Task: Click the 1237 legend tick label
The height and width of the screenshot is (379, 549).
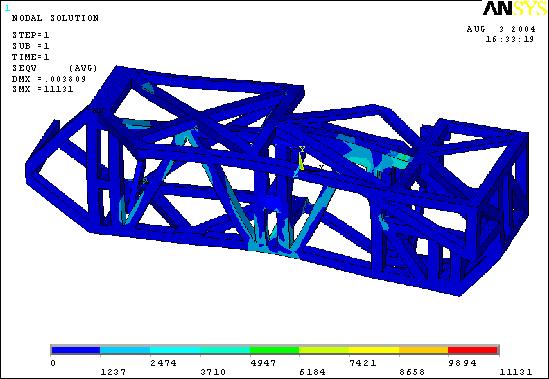Action: pyautogui.click(x=113, y=372)
